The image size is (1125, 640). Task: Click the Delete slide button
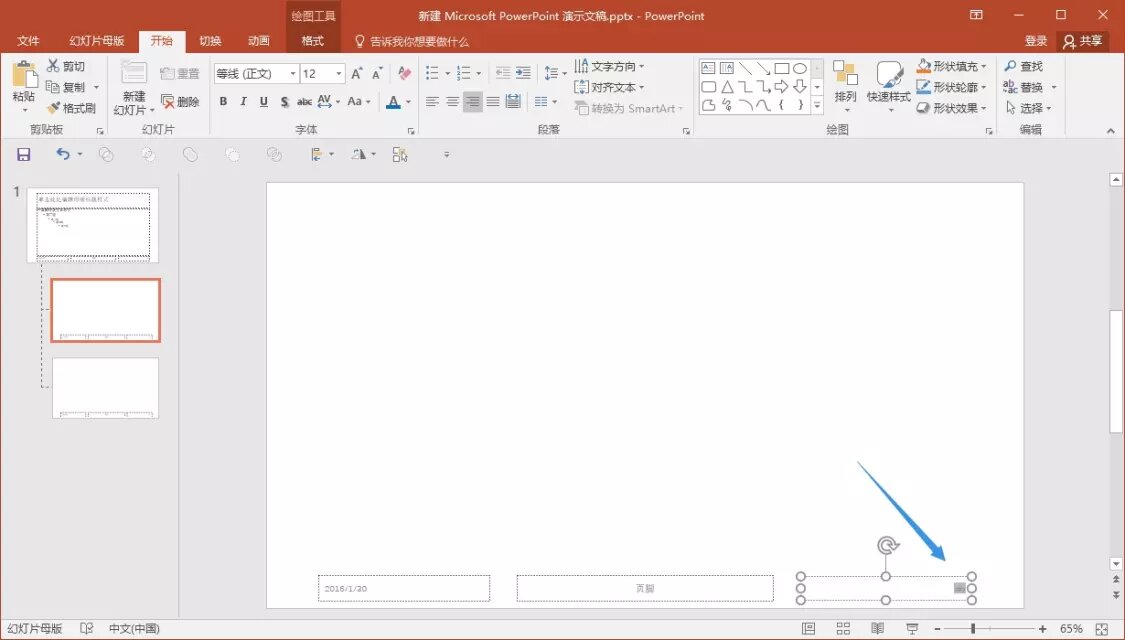pos(180,101)
